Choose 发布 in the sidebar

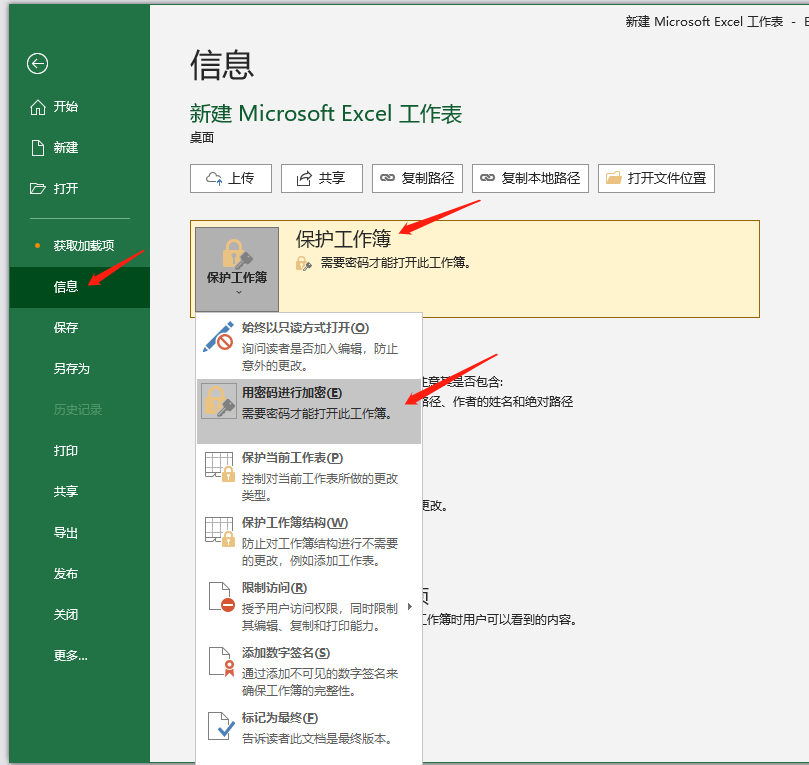click(79, 573)
